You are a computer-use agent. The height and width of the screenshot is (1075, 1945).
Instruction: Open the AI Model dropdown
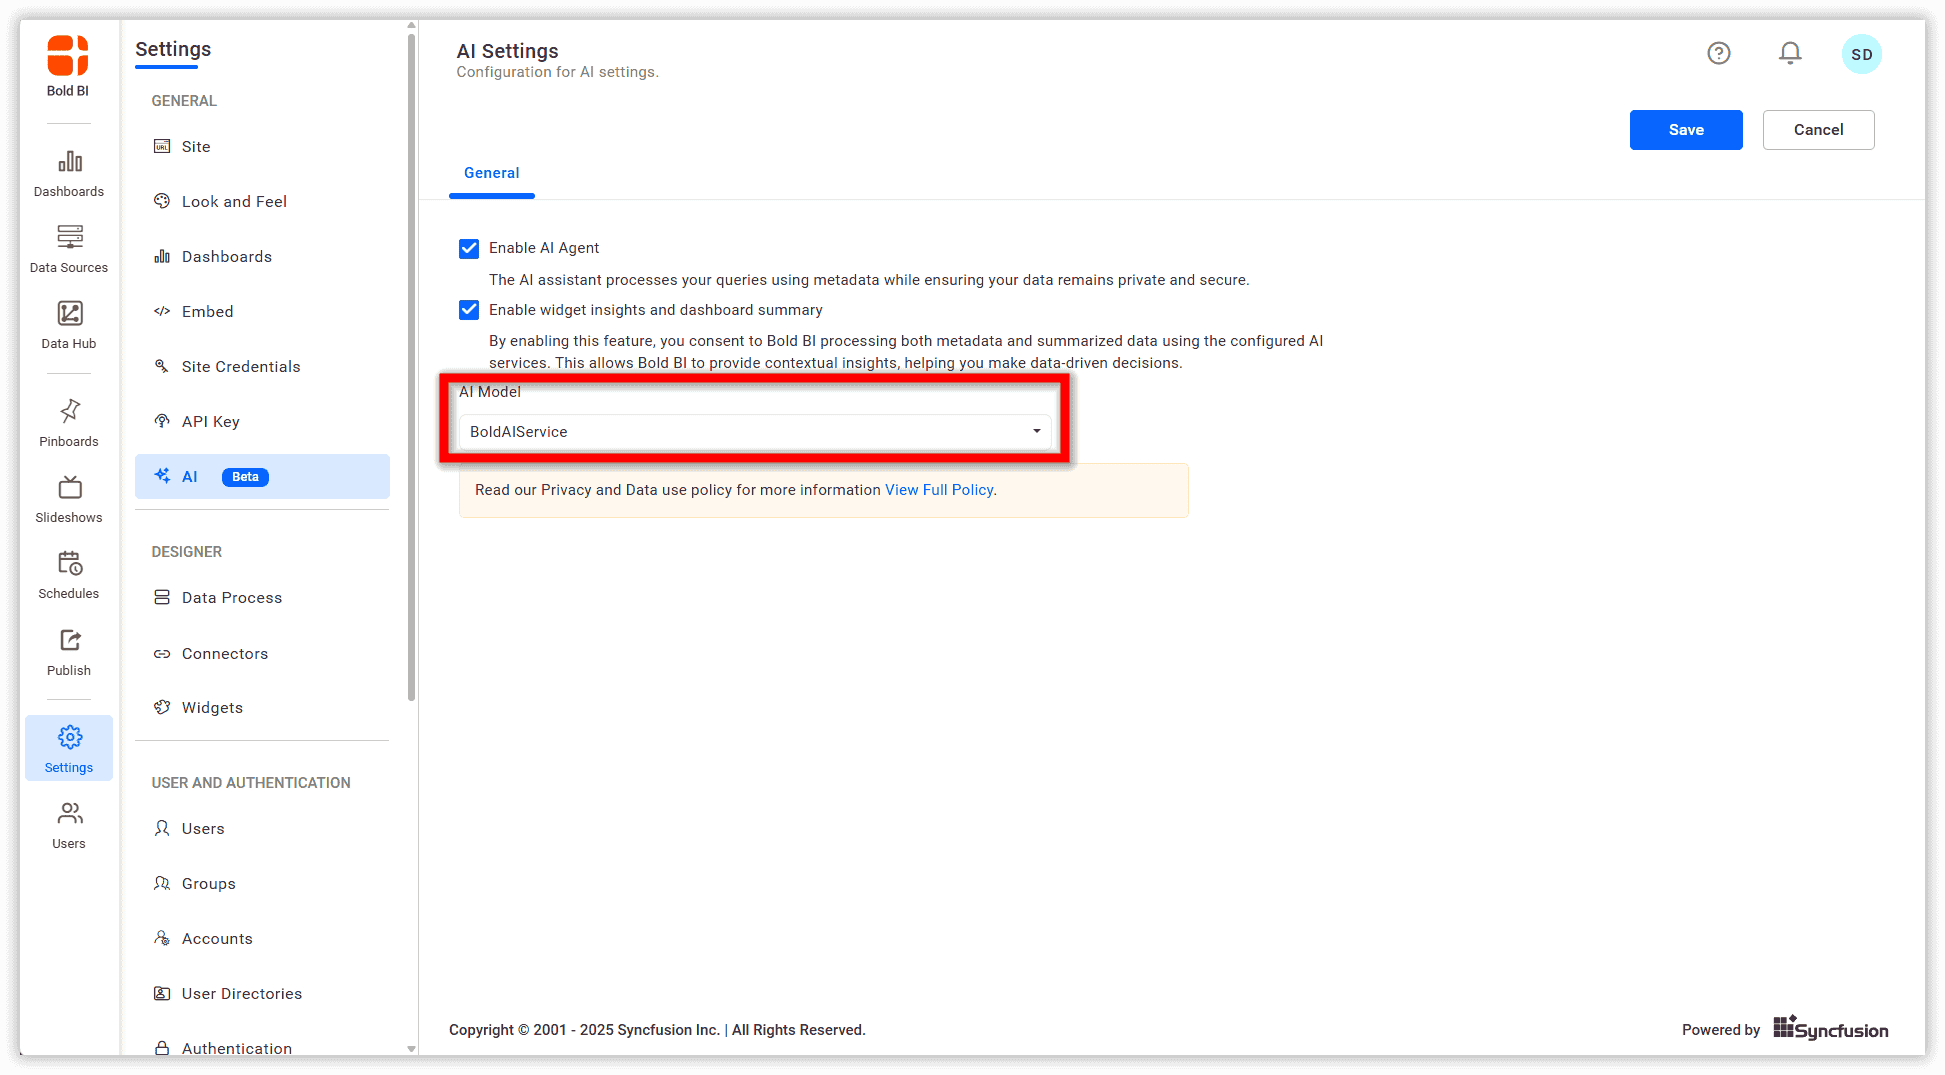click(755, 432)
